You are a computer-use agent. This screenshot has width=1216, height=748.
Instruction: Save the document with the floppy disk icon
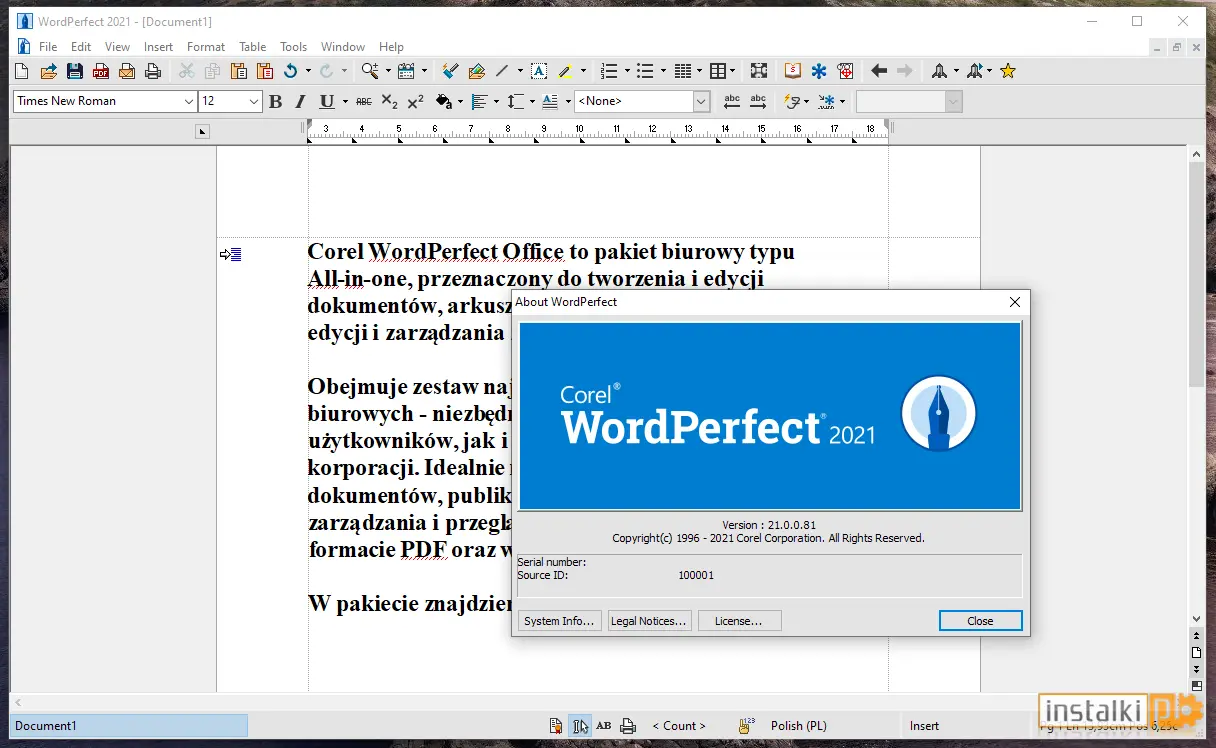point(74,71)
